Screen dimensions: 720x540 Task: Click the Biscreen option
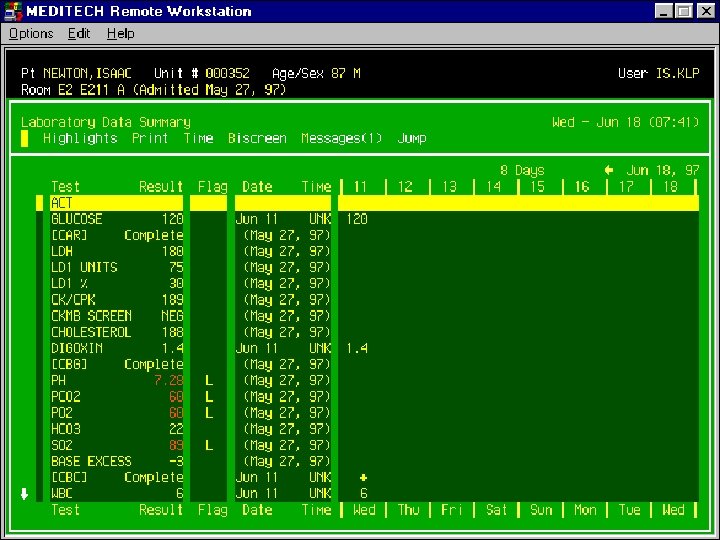point(257,138)
